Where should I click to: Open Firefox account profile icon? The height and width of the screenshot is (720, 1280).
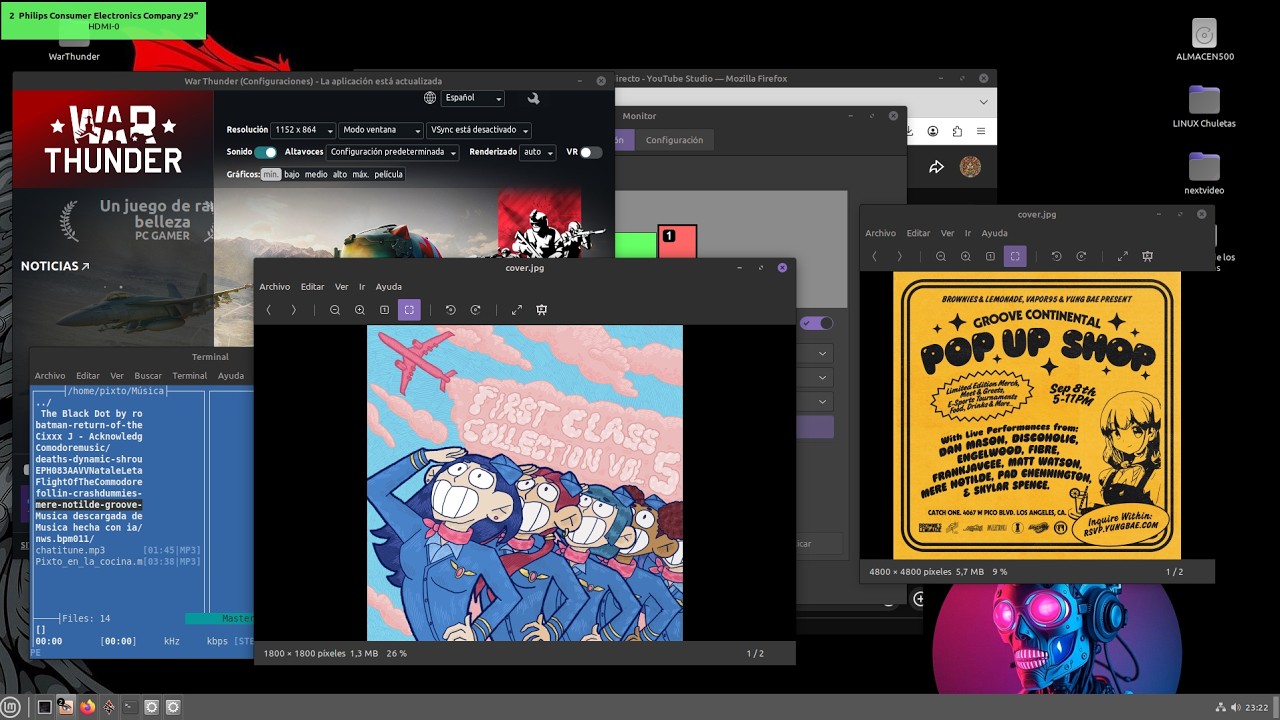[x=933, y=131]
